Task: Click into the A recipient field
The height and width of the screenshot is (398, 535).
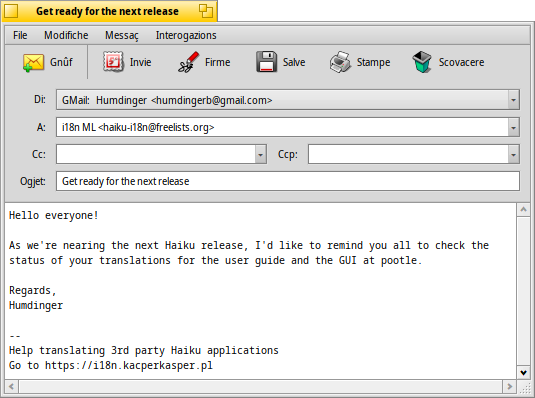Action: click(x=282, y=127)
